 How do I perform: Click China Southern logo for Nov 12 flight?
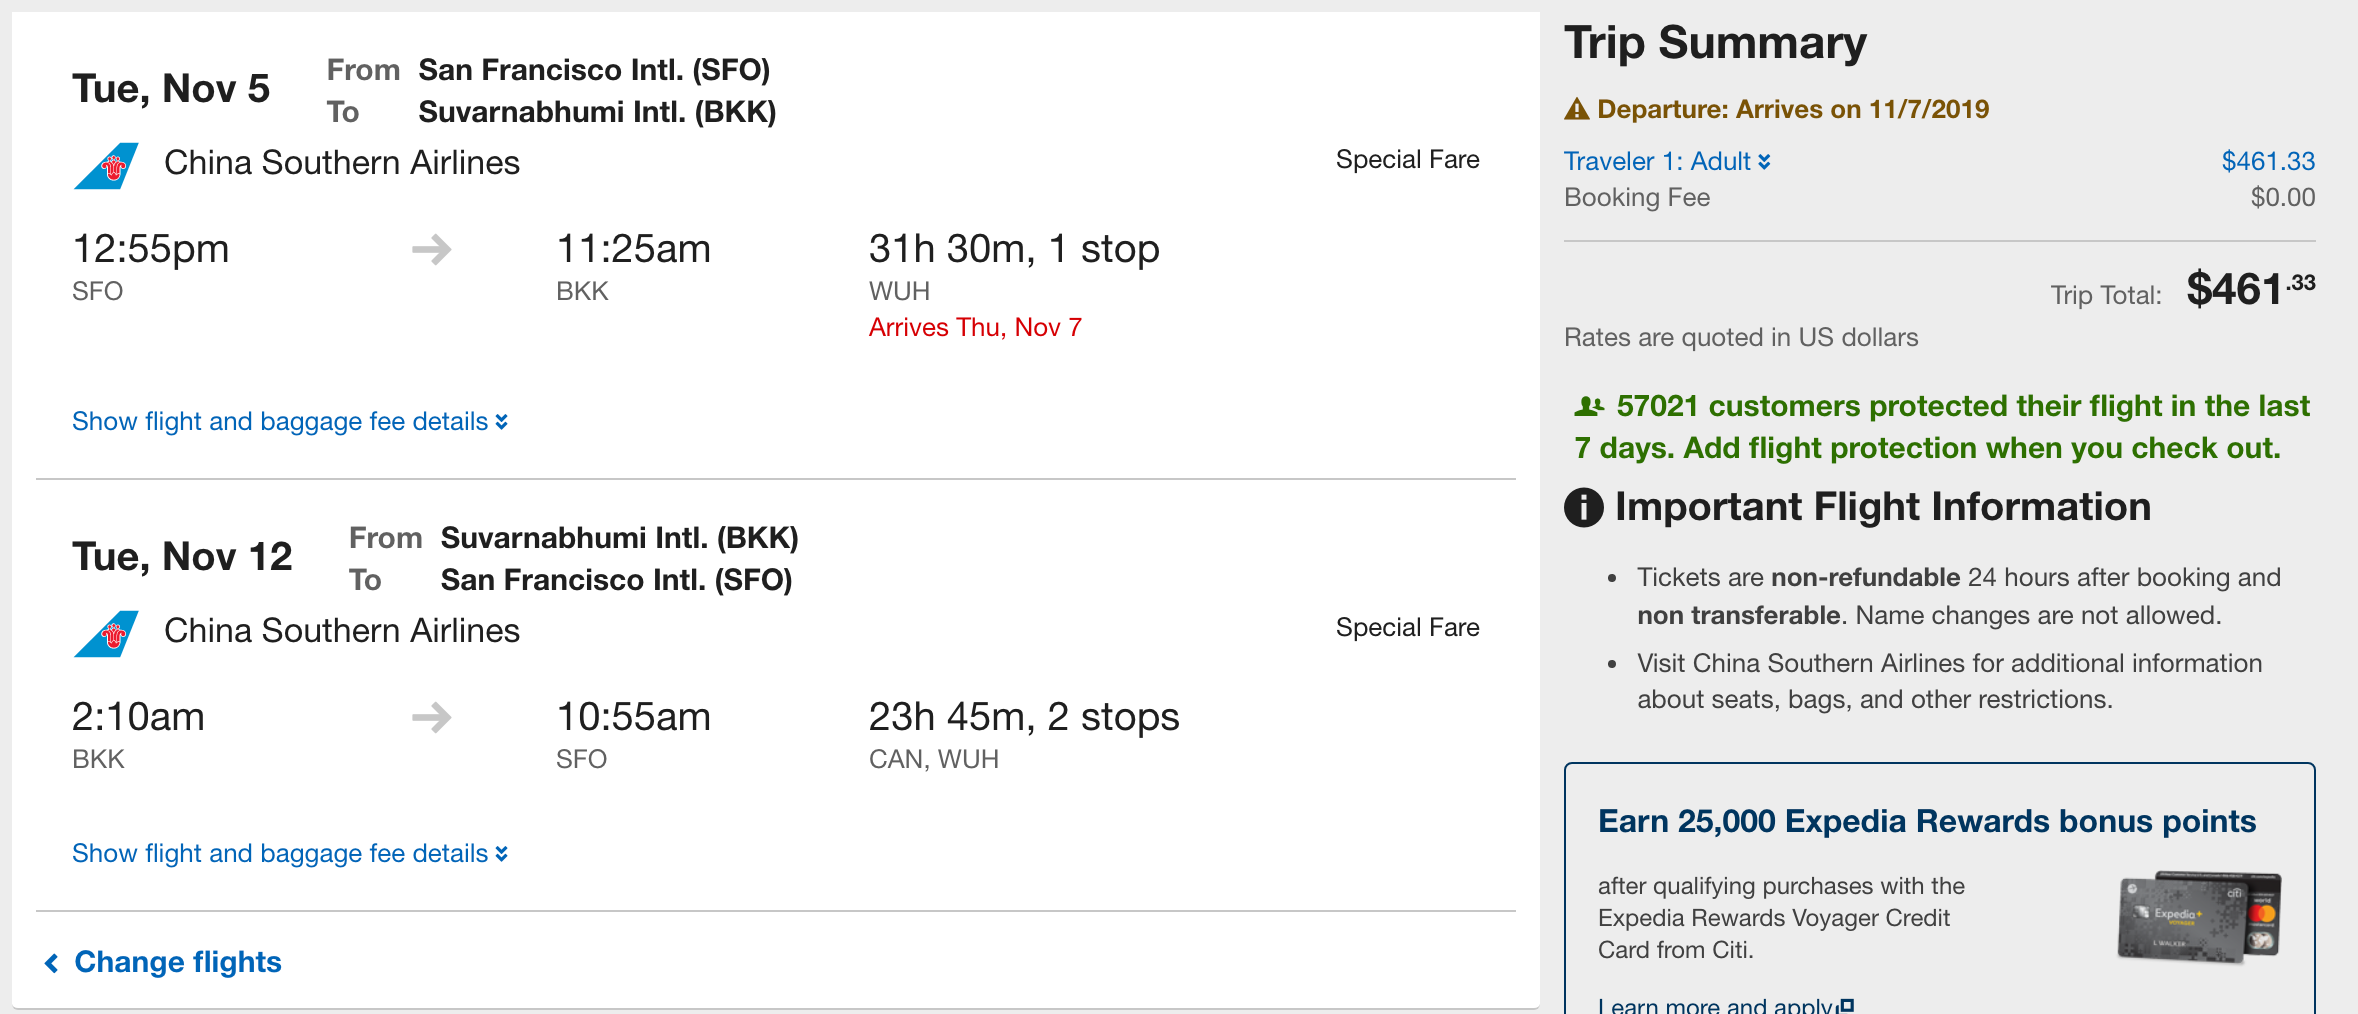[x=107, y=633]
